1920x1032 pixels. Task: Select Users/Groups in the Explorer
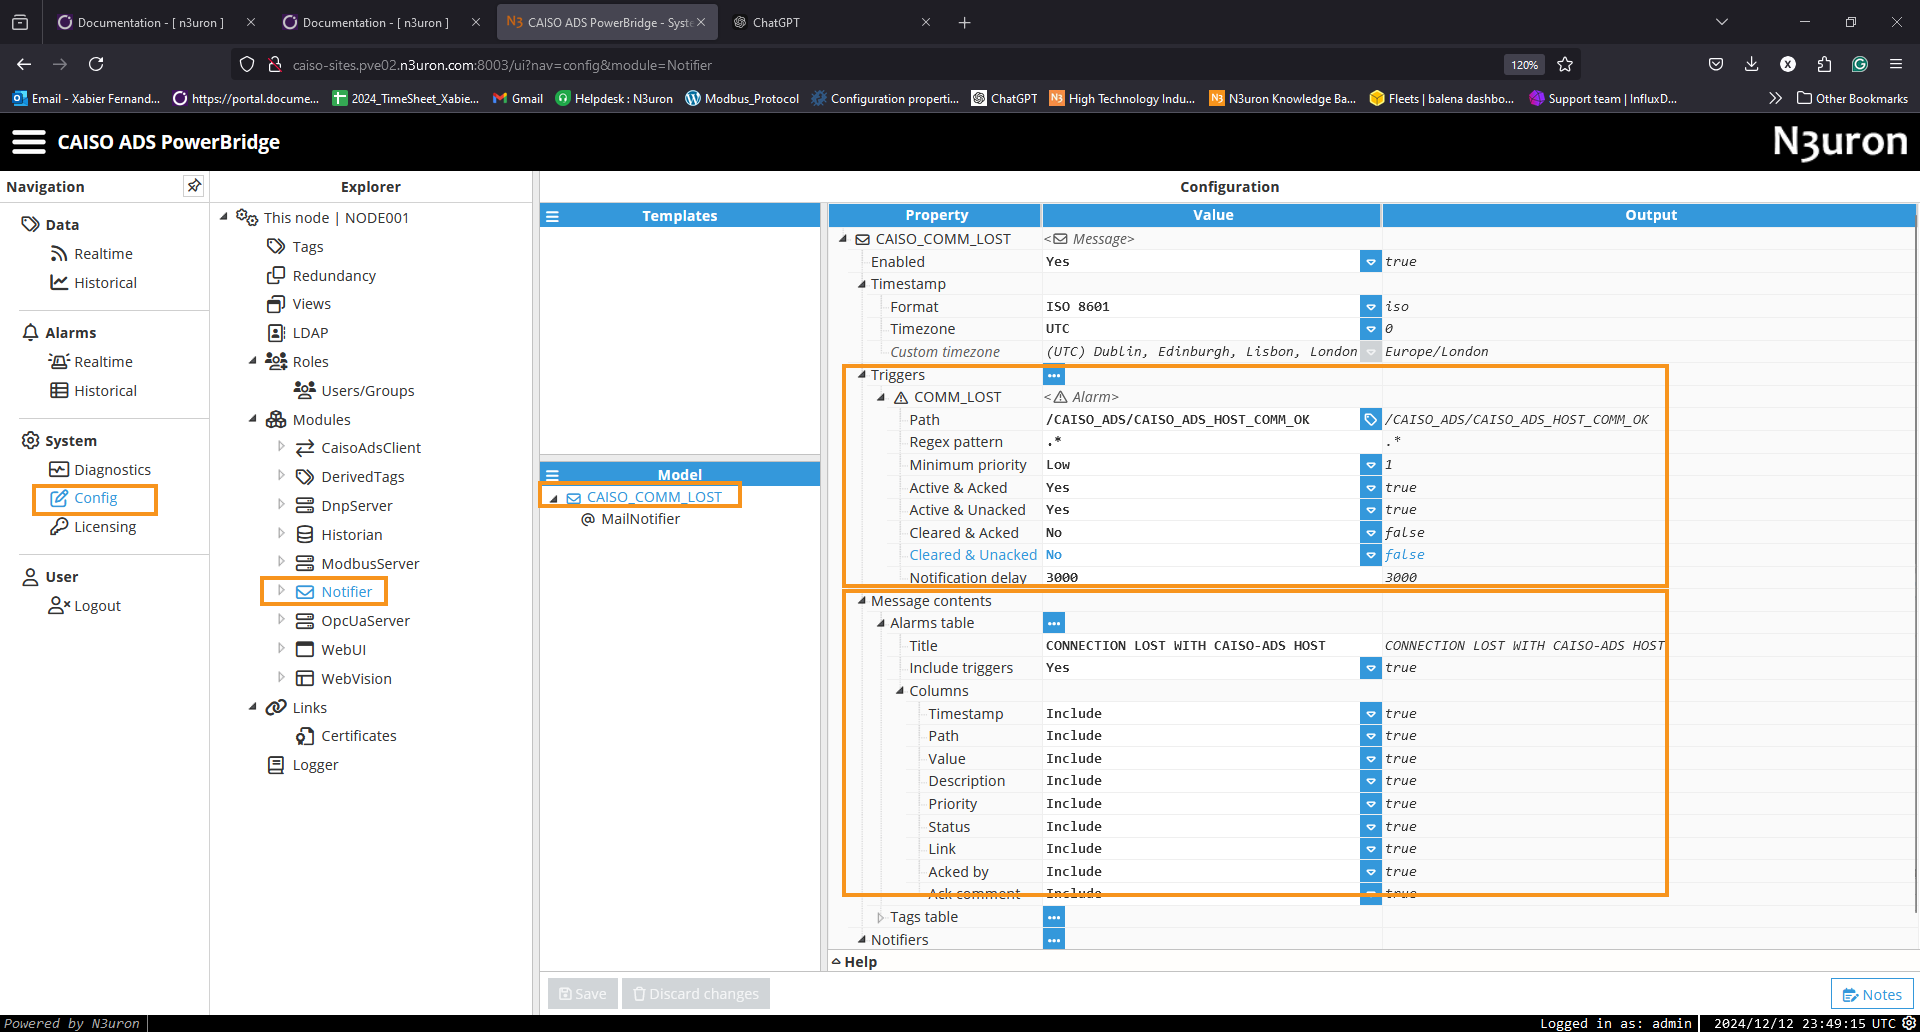[354, 391]
